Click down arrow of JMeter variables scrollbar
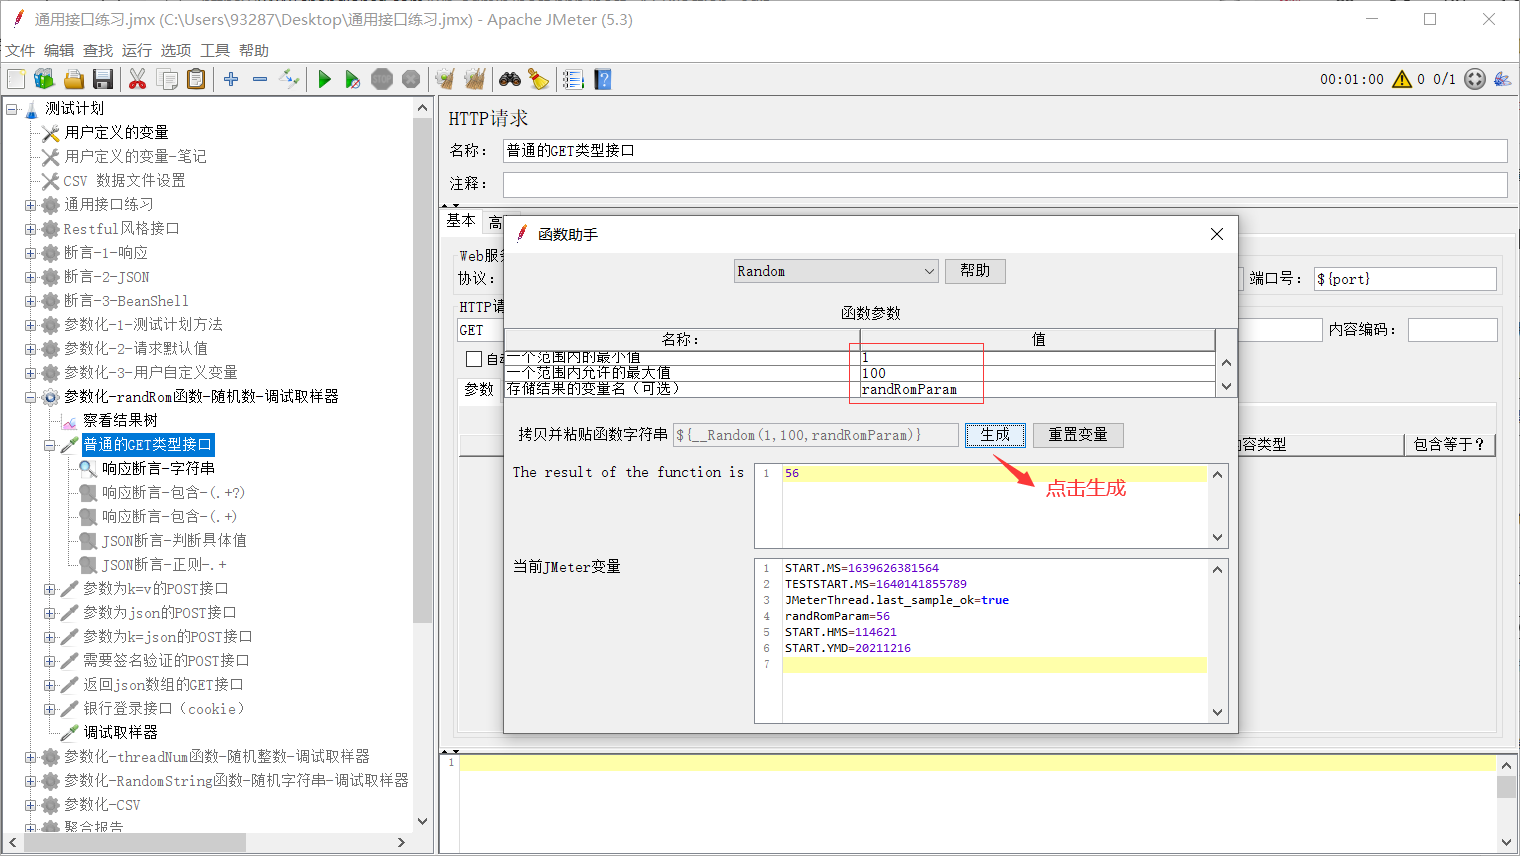The image size is (1520, 856). click(x=1217, y=713)
